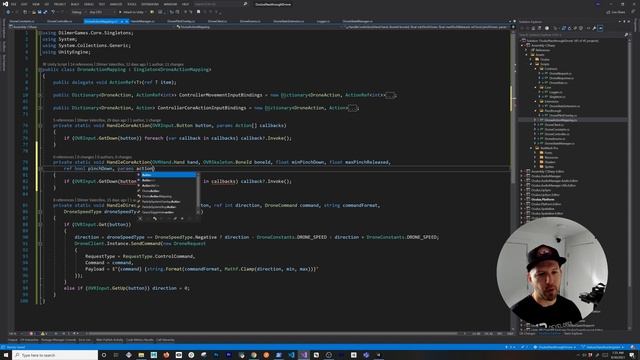The image size is (640, 360).
Task: Select DroneStateManager.cs in Solution Explorer
Action: coord(559,143)
